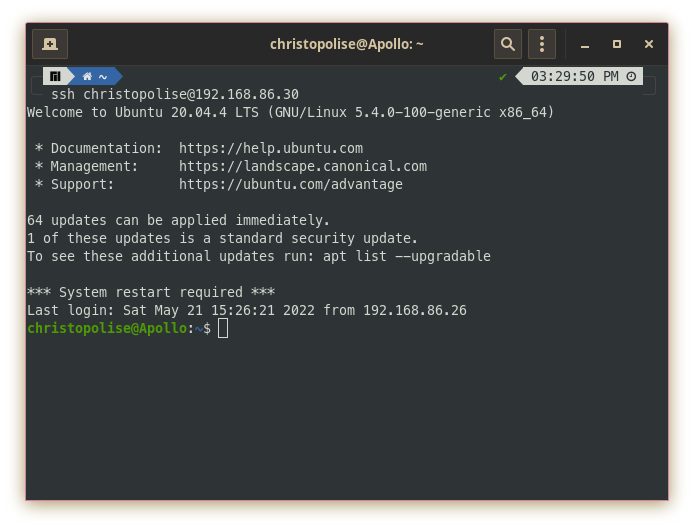Click the terminal cursor at the prompt

[x=223, y=328]
